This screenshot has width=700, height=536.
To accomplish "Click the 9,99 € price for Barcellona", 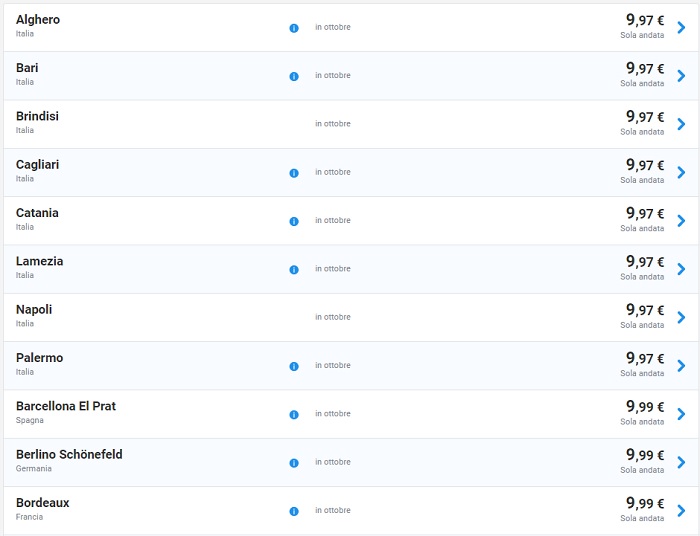I will coord(645,407).
